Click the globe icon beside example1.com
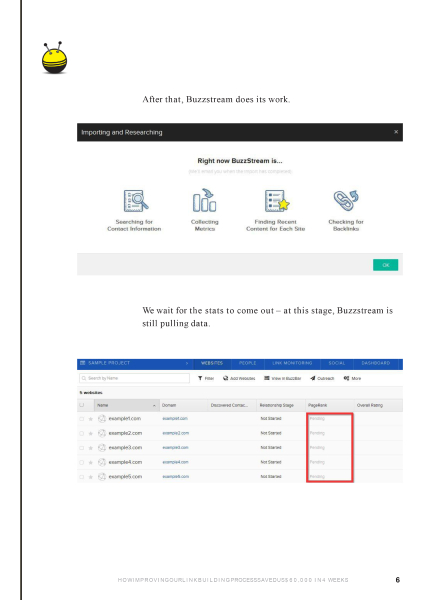424x600 pixels. (102, 419)
